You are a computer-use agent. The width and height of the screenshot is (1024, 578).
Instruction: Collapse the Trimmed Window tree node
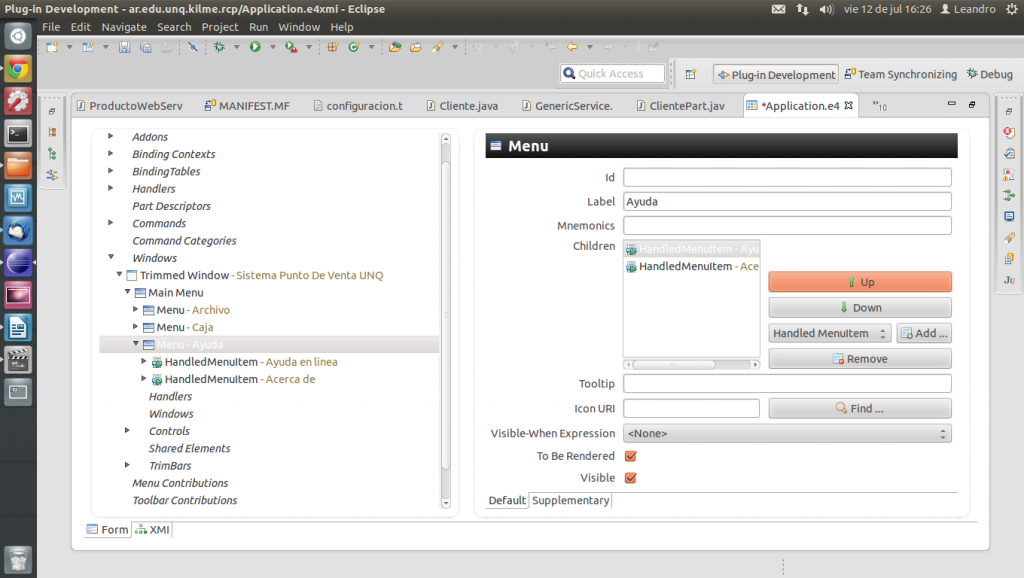[x=120, y=275]
